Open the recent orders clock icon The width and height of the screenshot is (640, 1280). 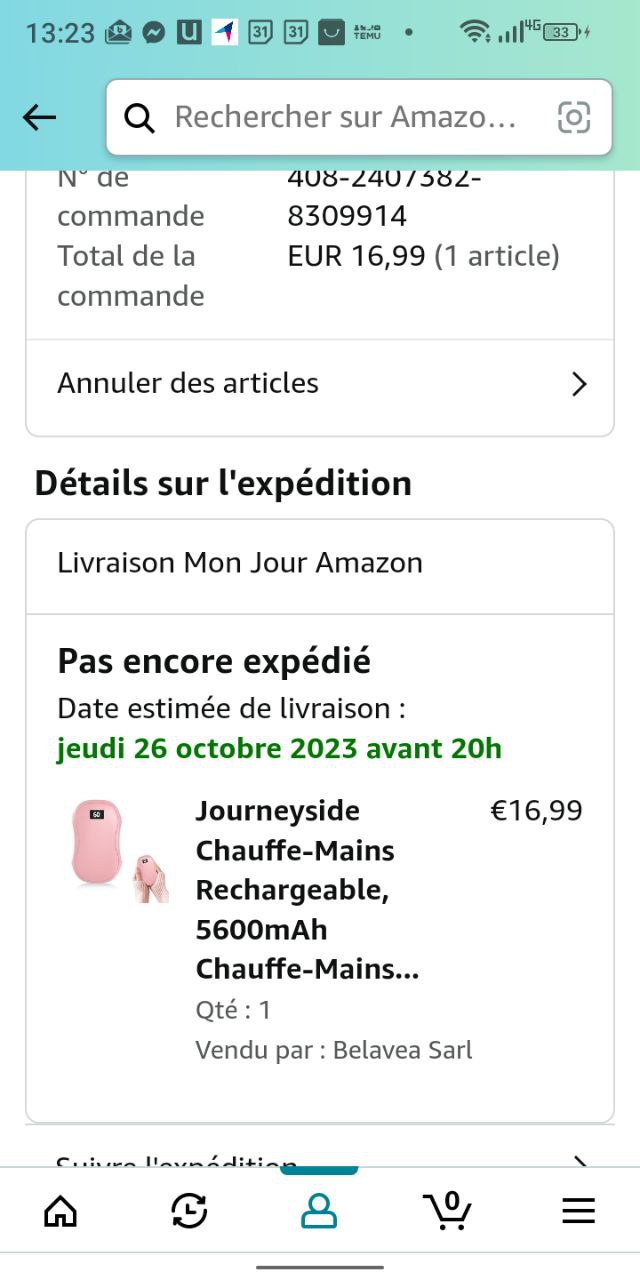(x=189, y=1211)
